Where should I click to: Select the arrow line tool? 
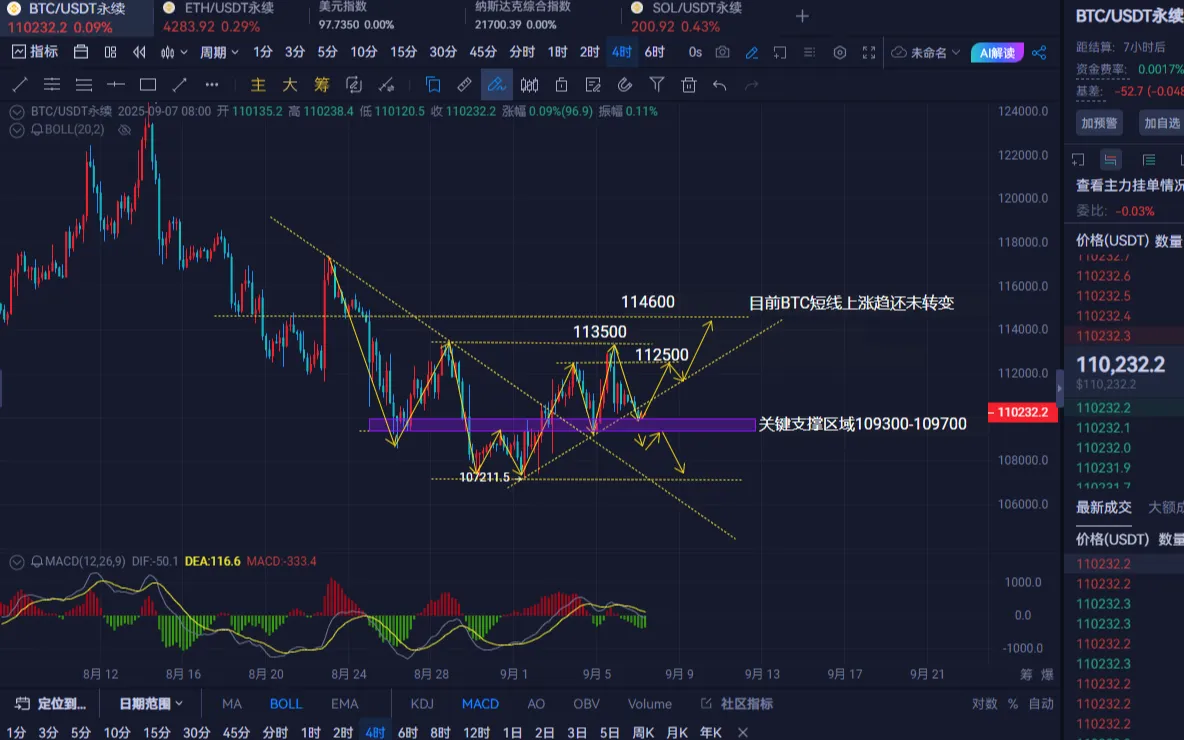180,85
